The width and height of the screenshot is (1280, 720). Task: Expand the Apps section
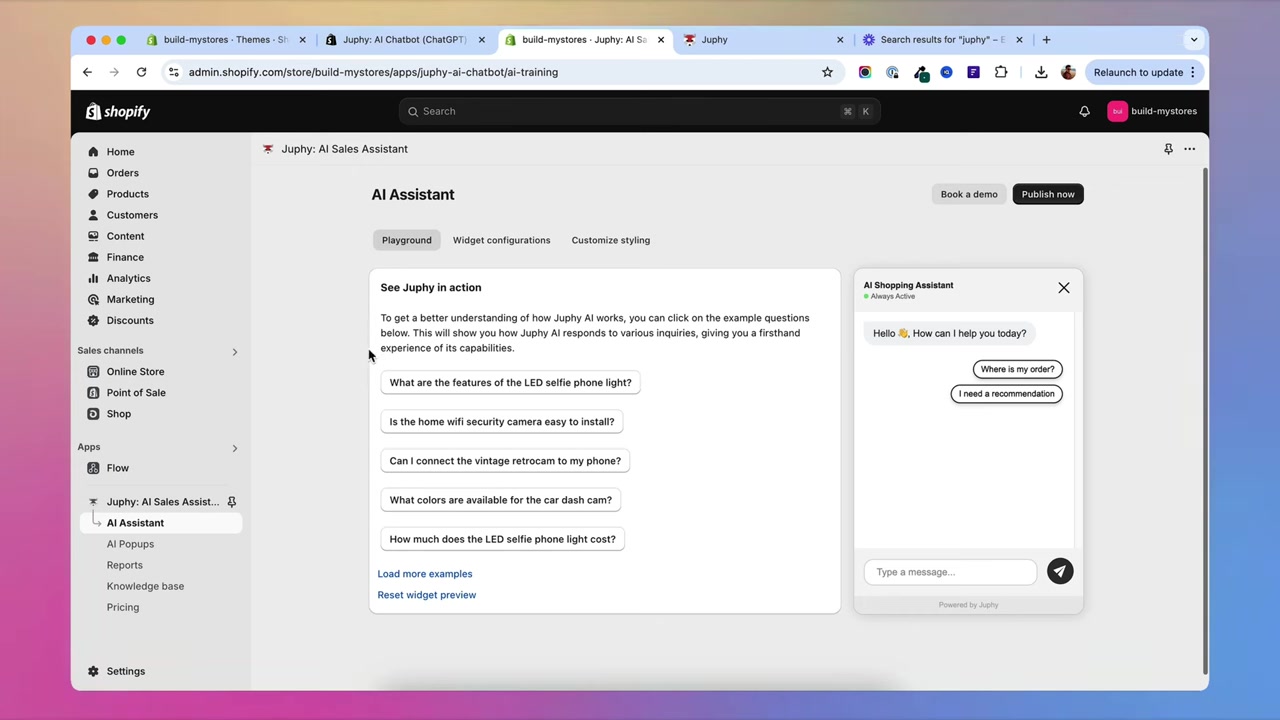point(235,448)
